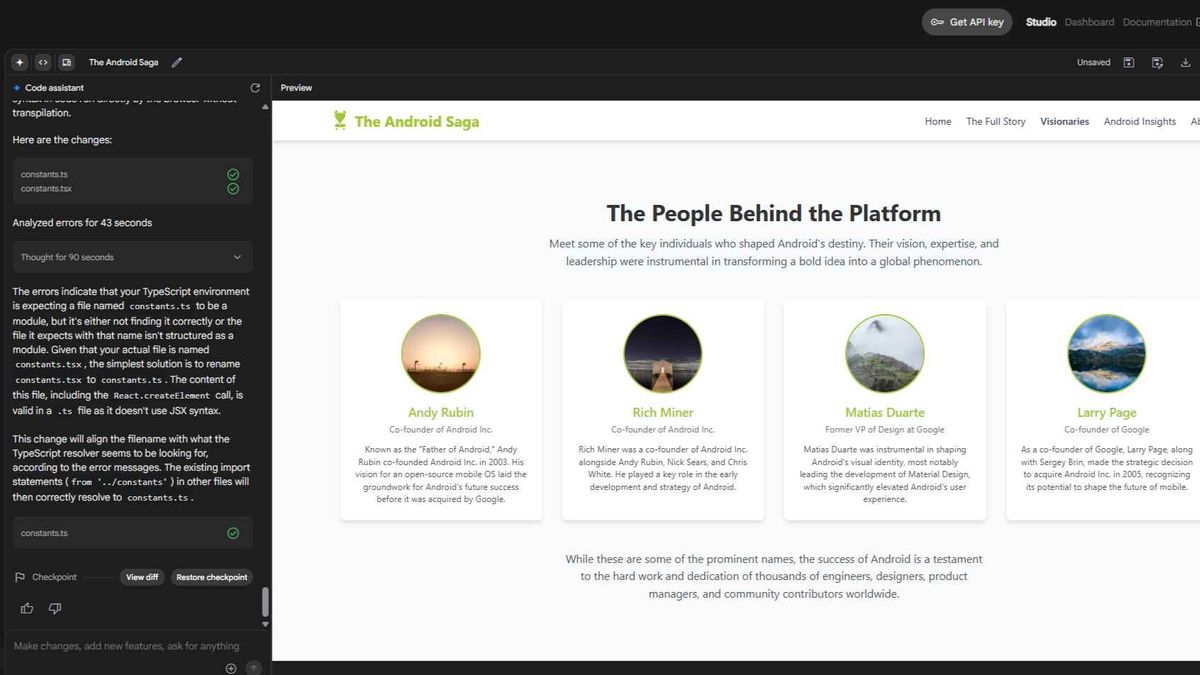Viewport: 1200px width, 675px height.
Task: Click the View diff button
Action: click(142, 577)
